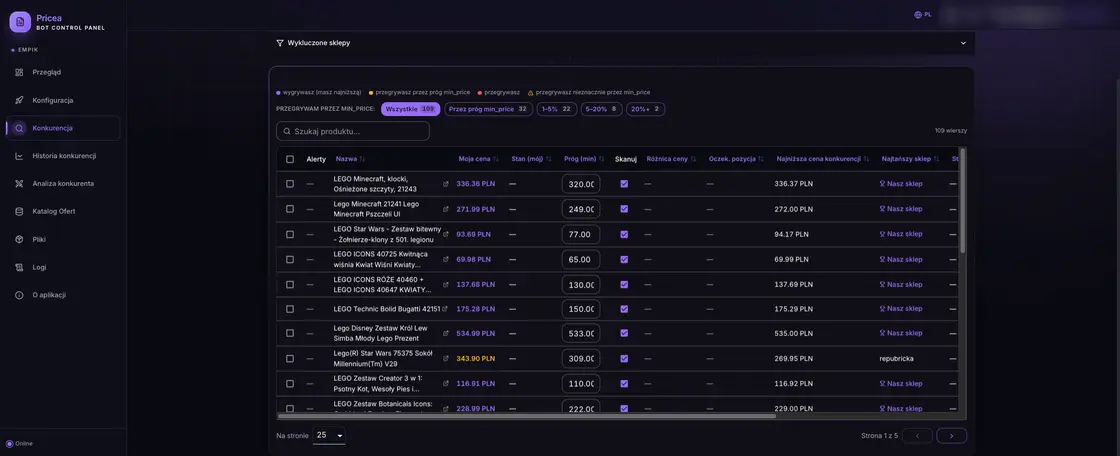This screenshot has height=456, width=1120.
Task: Click sort icon on Nazwa column
Action: coord(362,159)
